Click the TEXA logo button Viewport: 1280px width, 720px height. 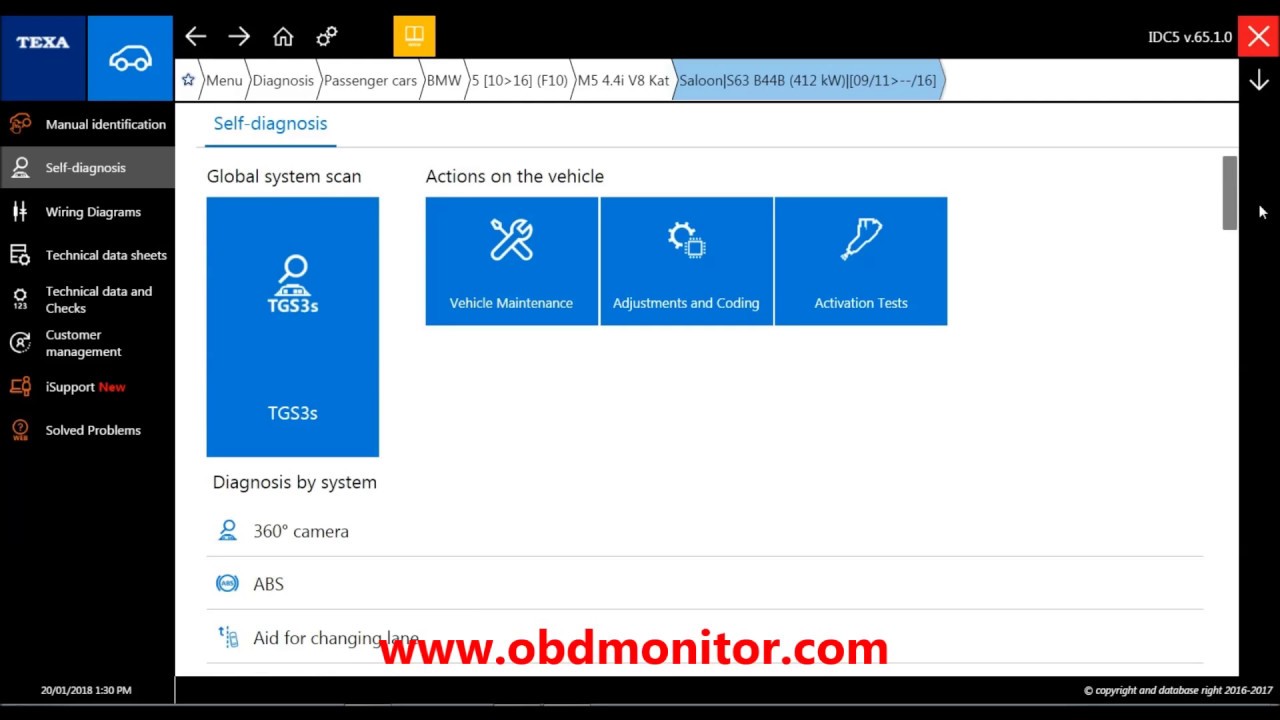point(43,58)
